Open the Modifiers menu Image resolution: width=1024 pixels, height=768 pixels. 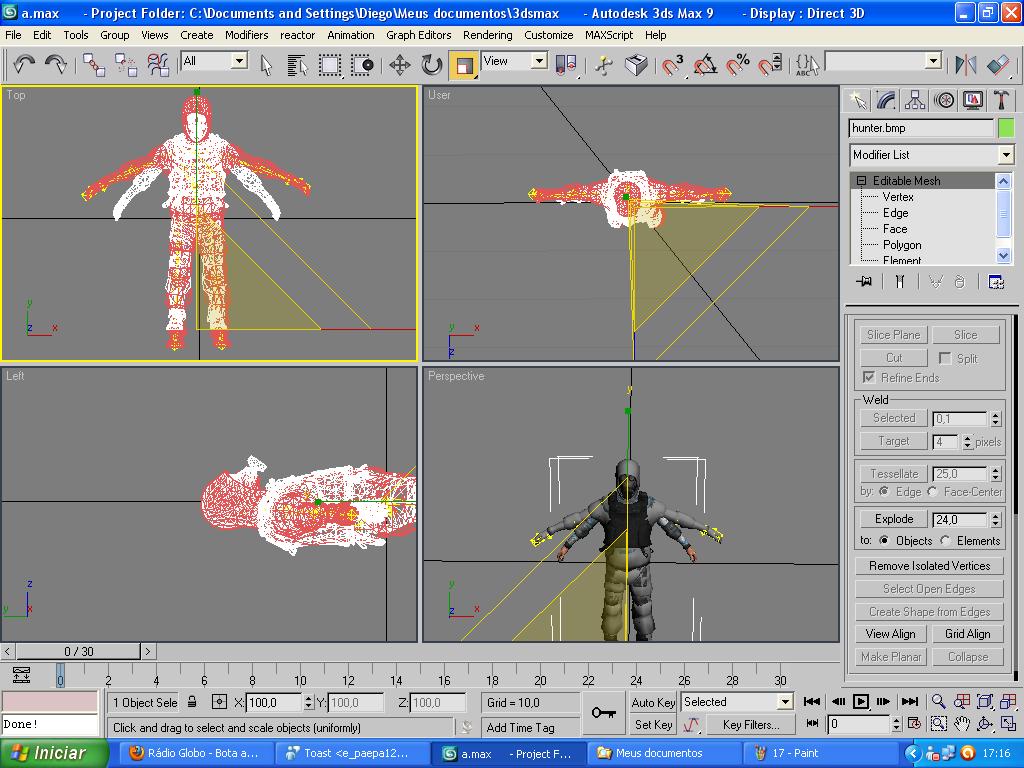click(246, 35)
